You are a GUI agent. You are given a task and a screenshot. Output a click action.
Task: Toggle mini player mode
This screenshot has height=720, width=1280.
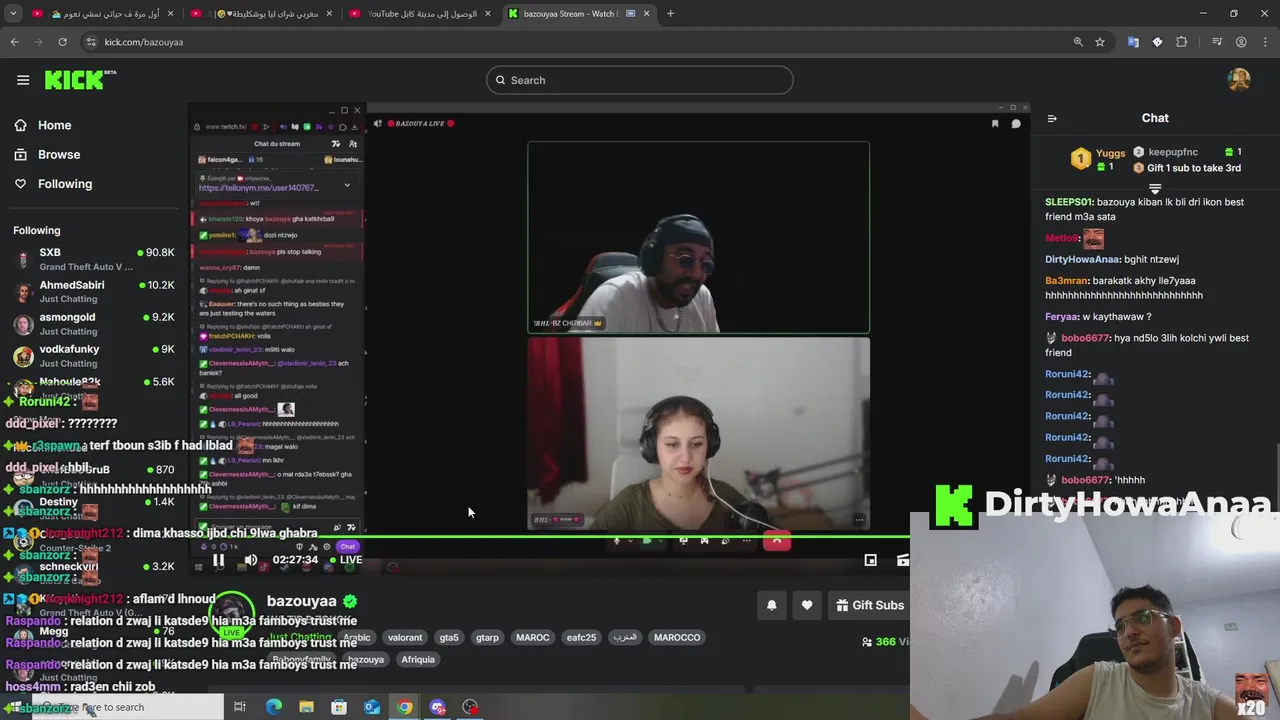[870, 560]
